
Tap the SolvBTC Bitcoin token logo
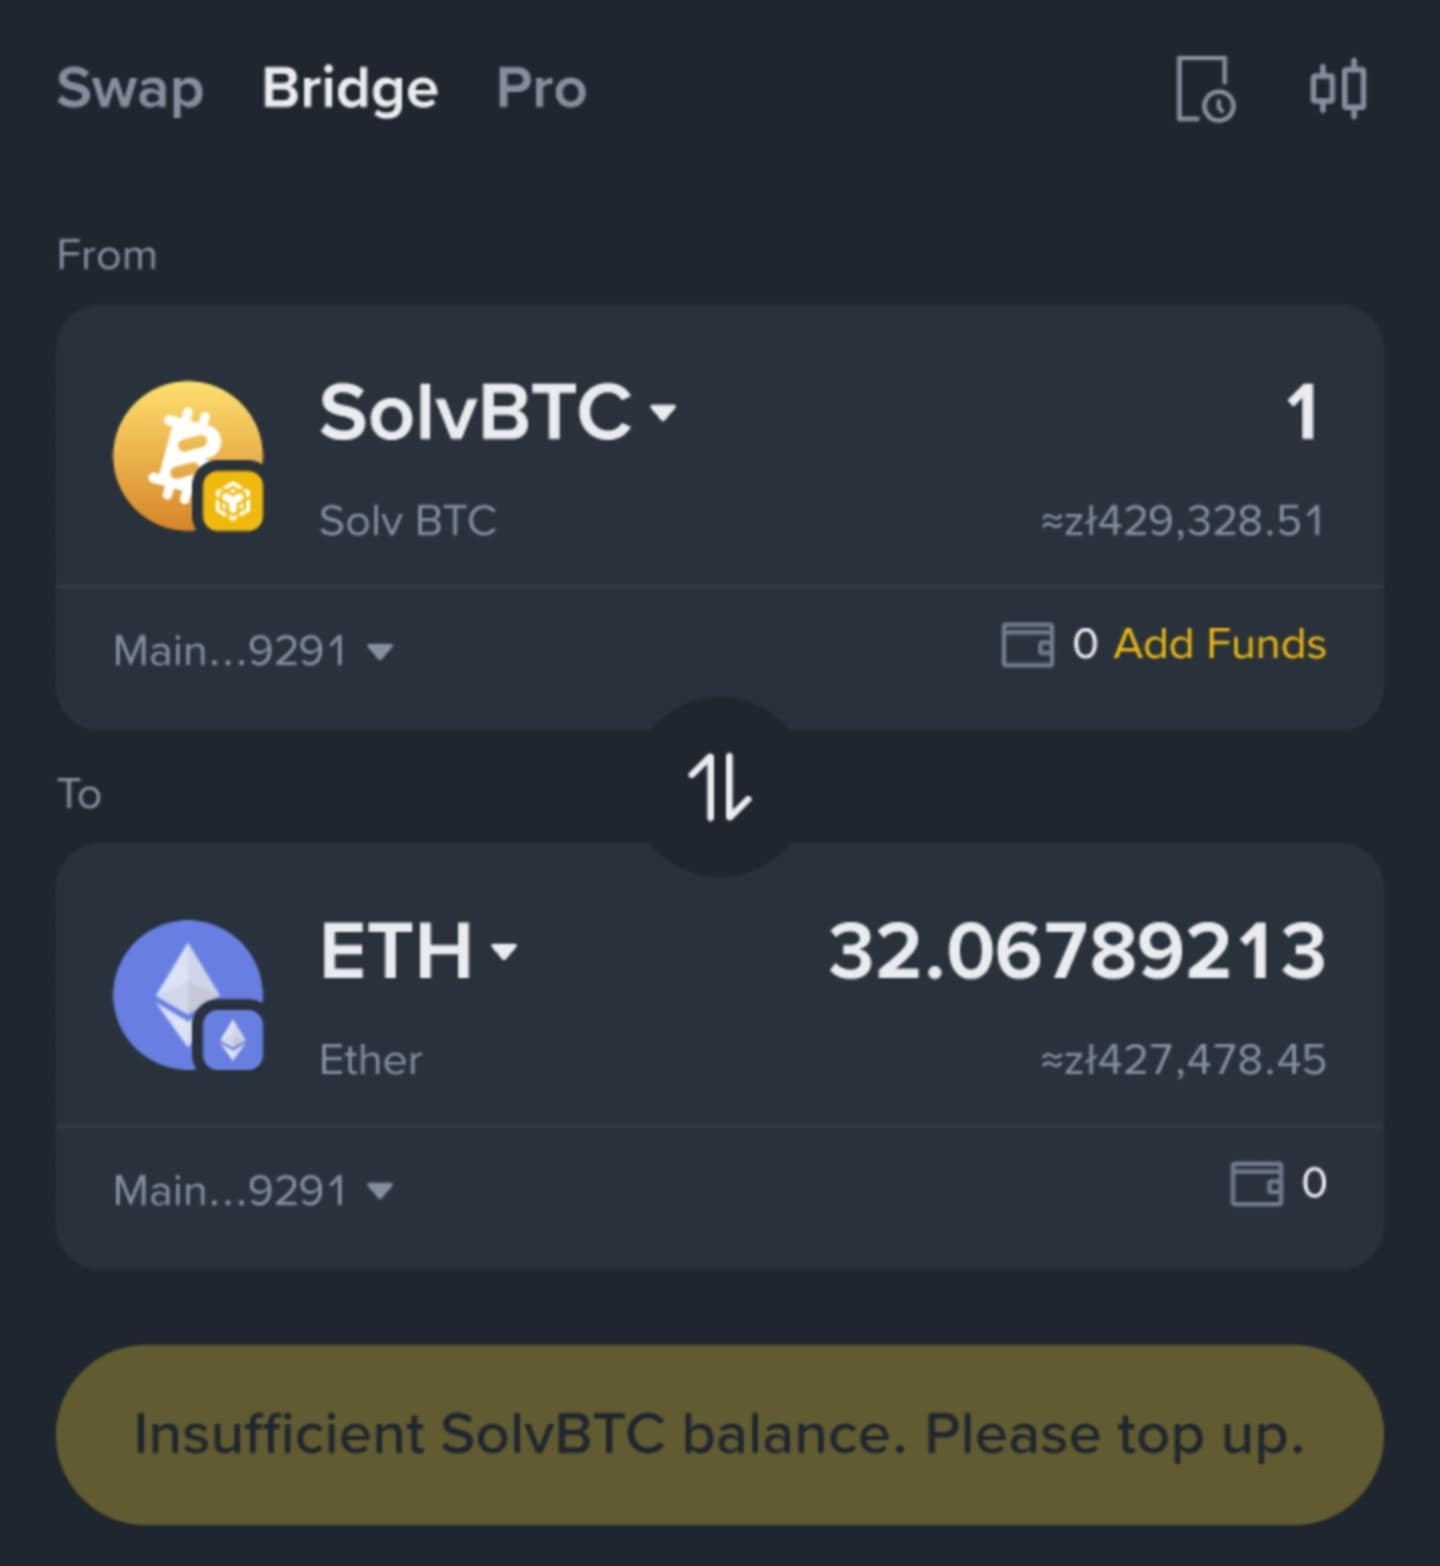188,455
